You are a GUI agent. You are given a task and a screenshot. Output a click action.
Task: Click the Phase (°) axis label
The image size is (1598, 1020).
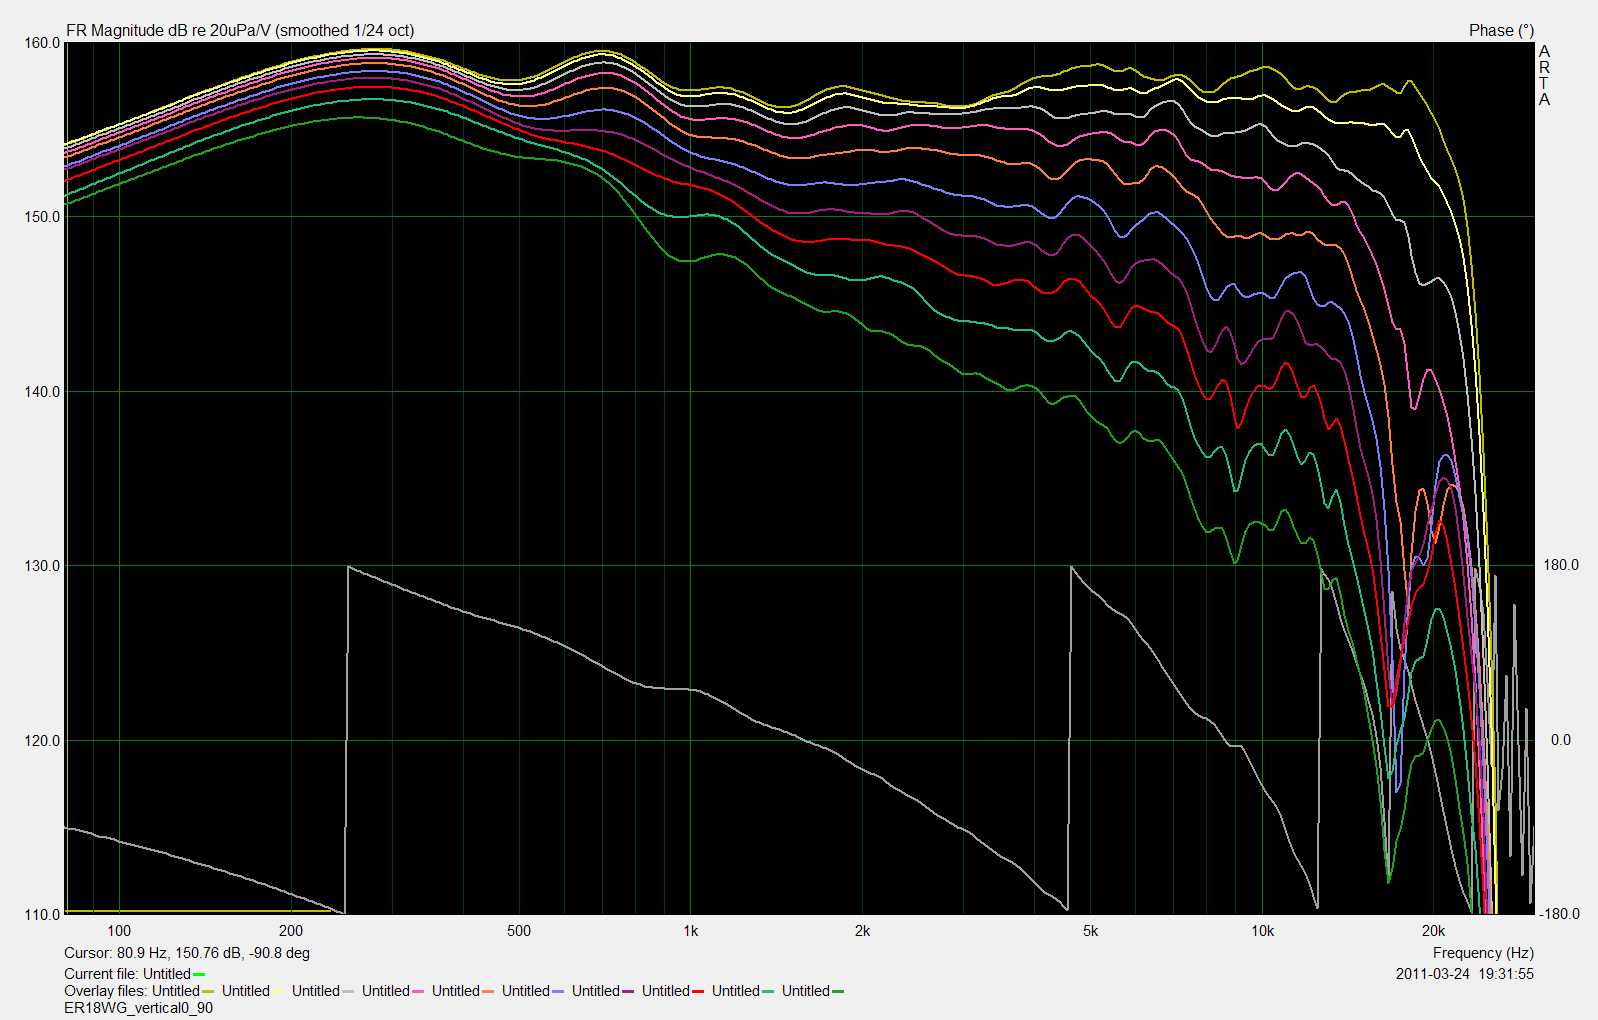(x=1500, y=31)
